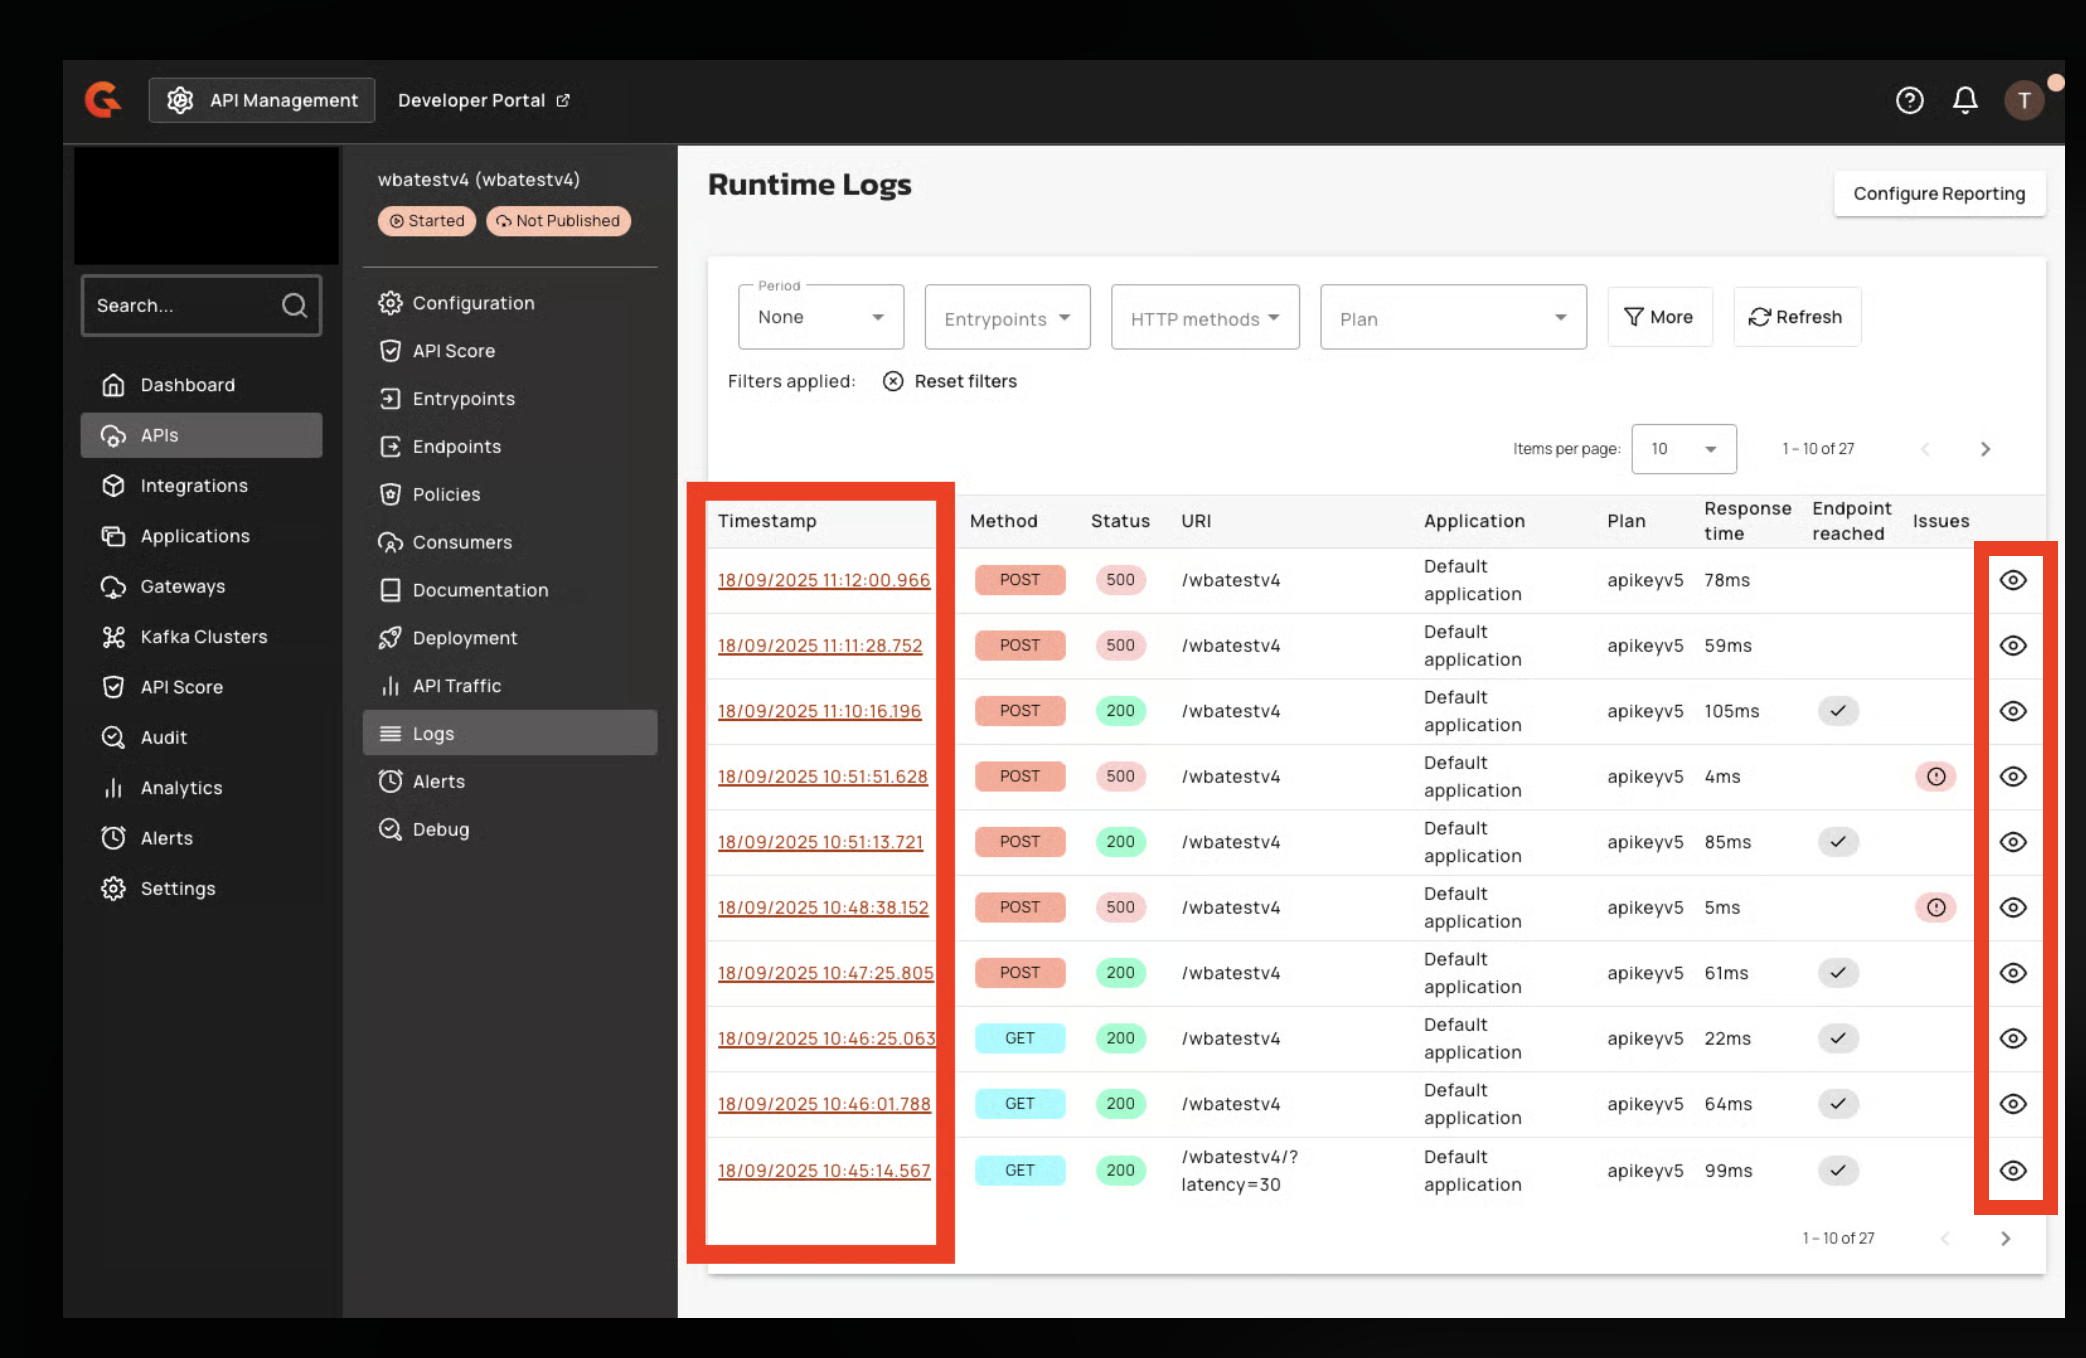Viewport: 2086px width, 1358px height.
Task: Click eye icon on latency=30 request row
Action: pos(2012,1170)
